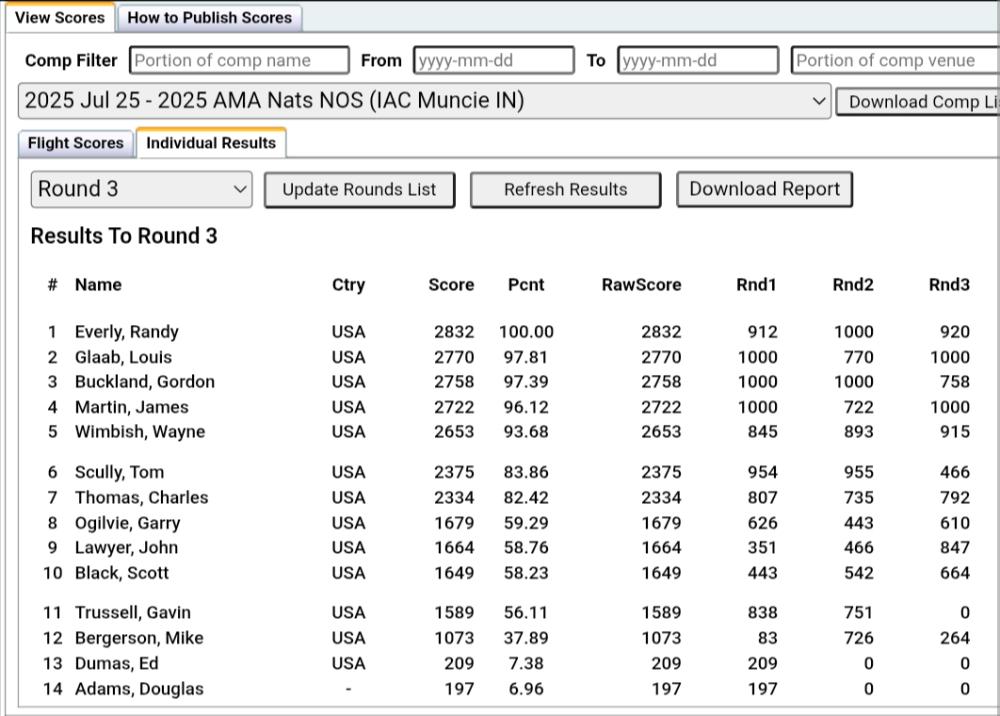Open the Individual Results tab
This screenshot has width=1000, height=716.
coord(211,143)
